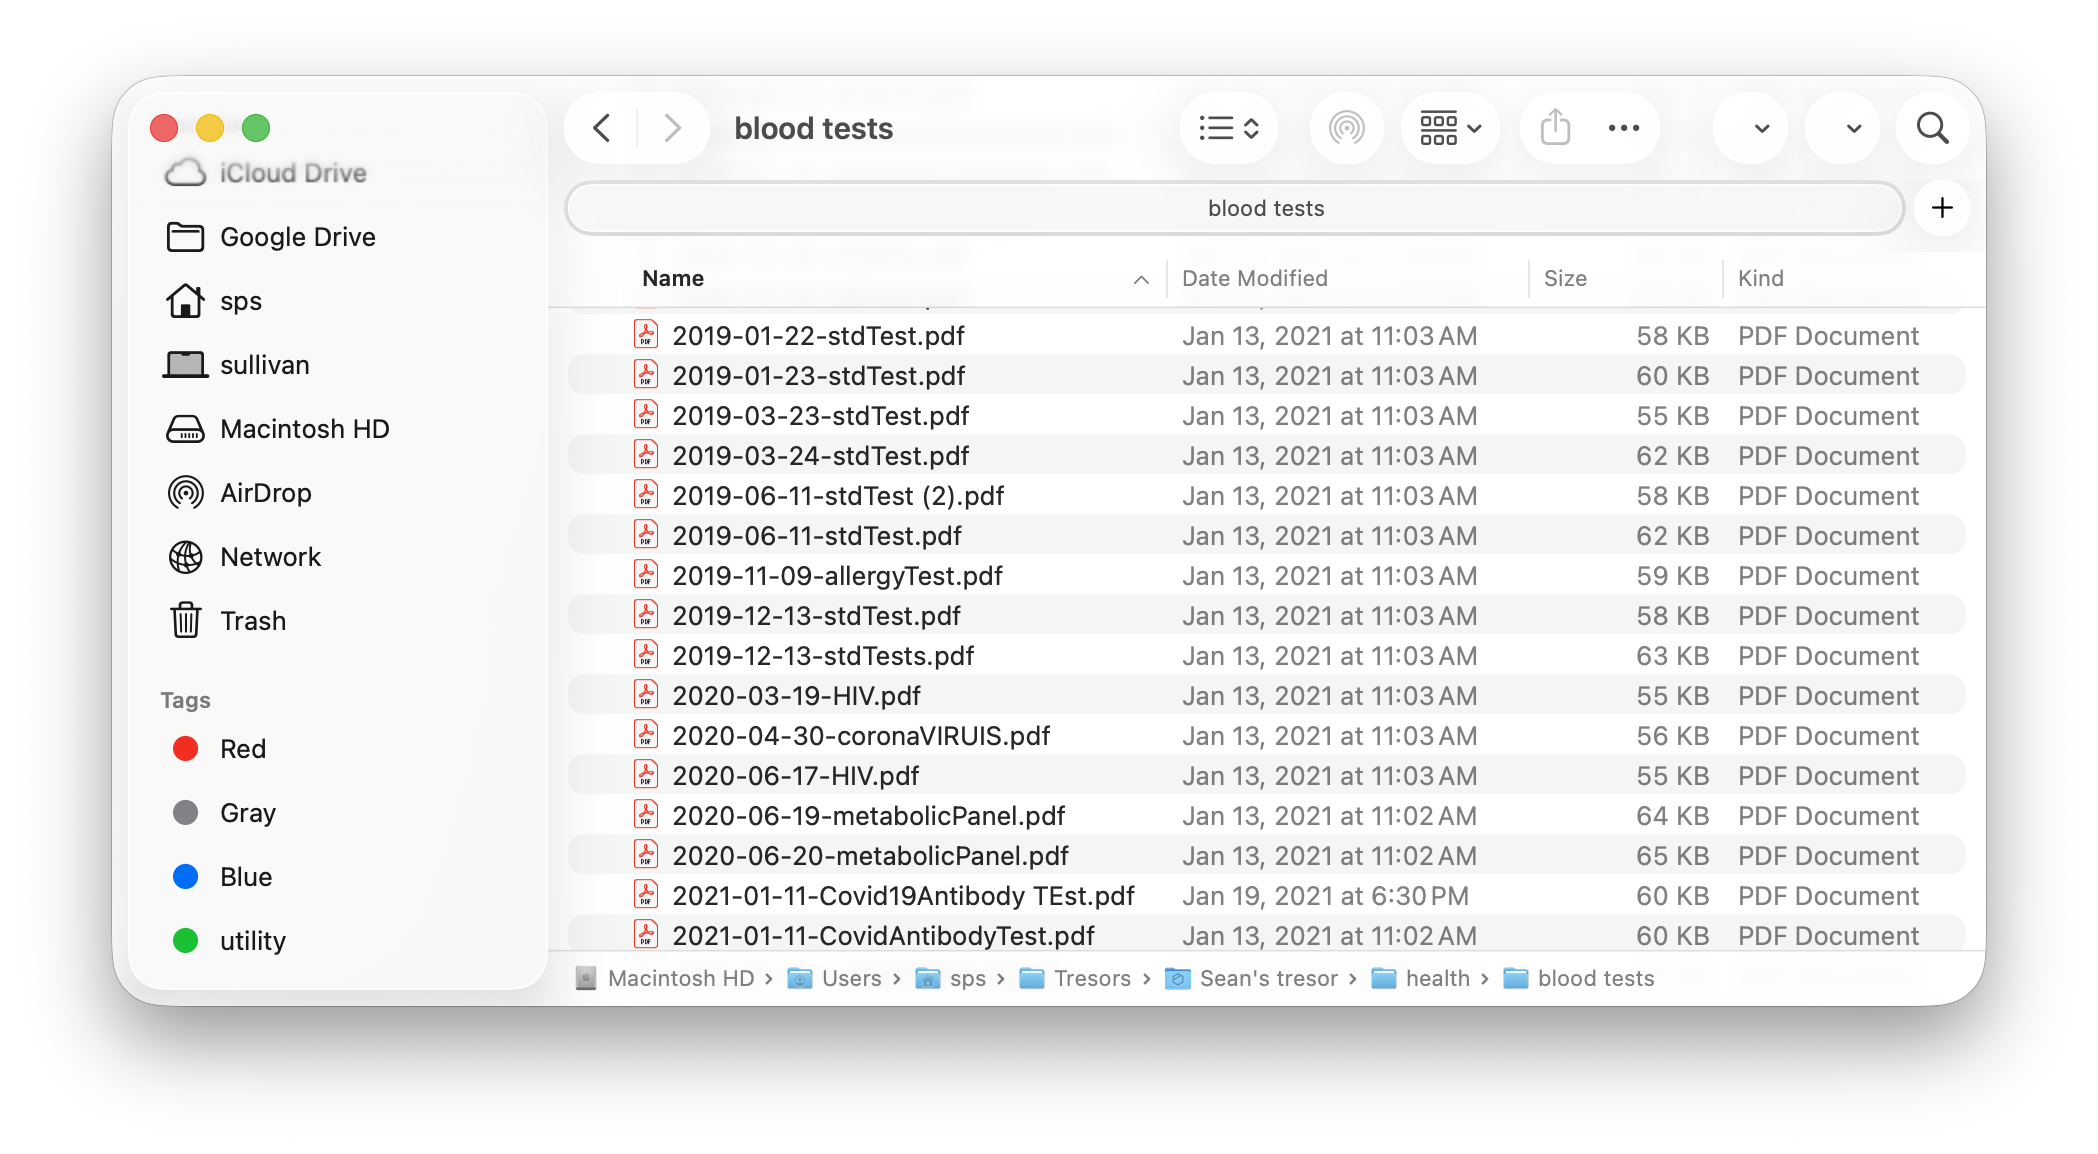Click blood tests in path bar
The image size is (2098, 1154).
[1579, 978]
